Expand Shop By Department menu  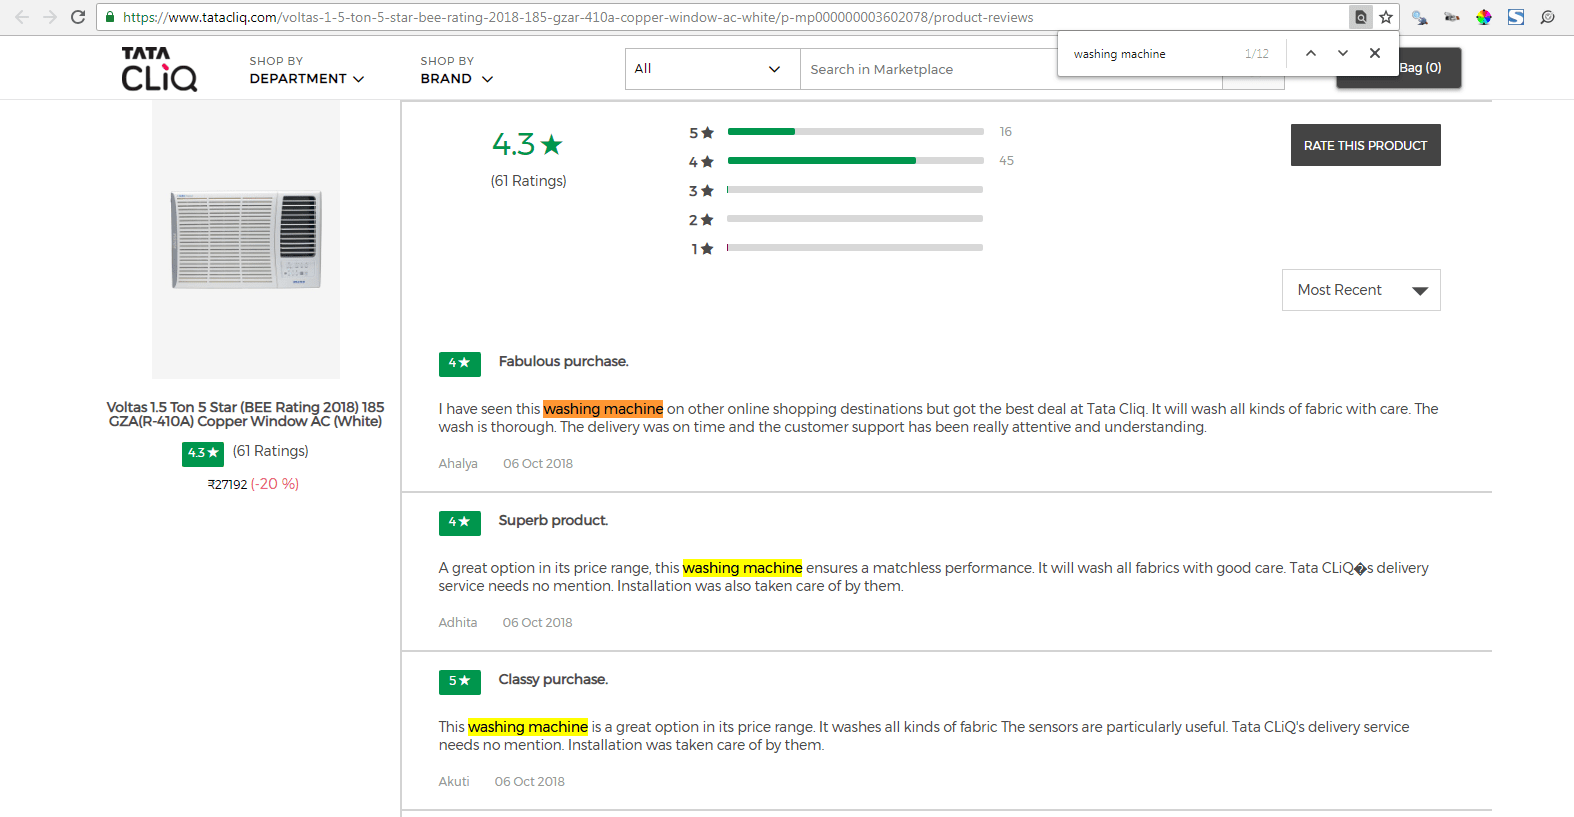point(307,70)
